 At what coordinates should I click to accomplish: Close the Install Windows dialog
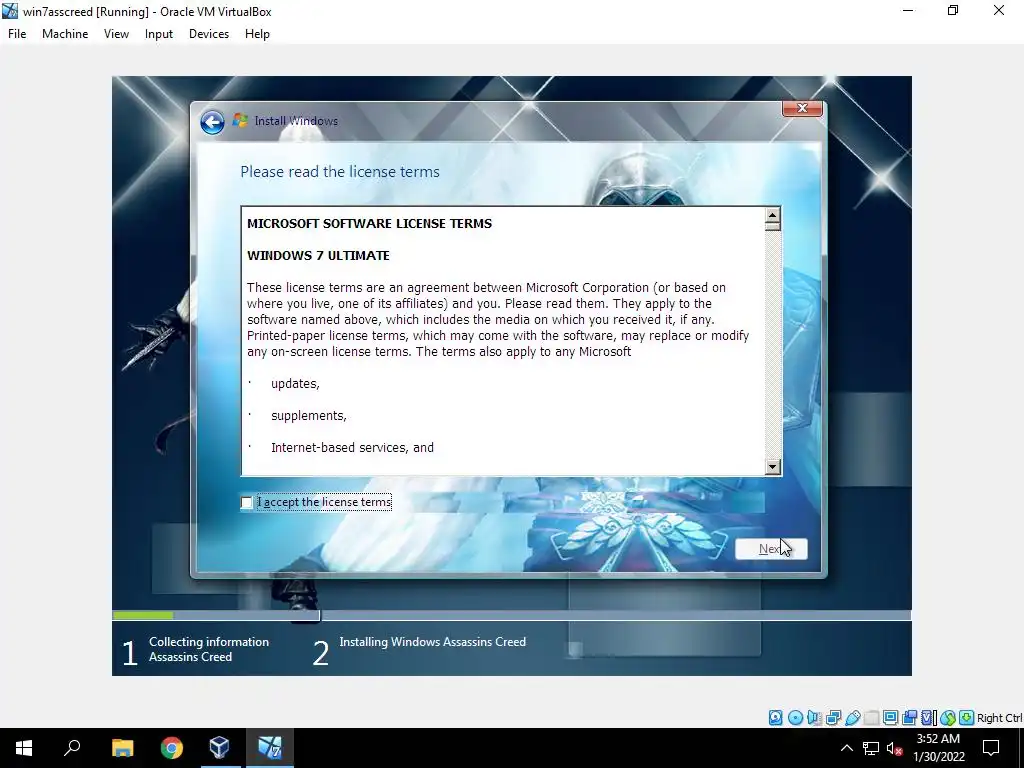click(x=802, y=108)
